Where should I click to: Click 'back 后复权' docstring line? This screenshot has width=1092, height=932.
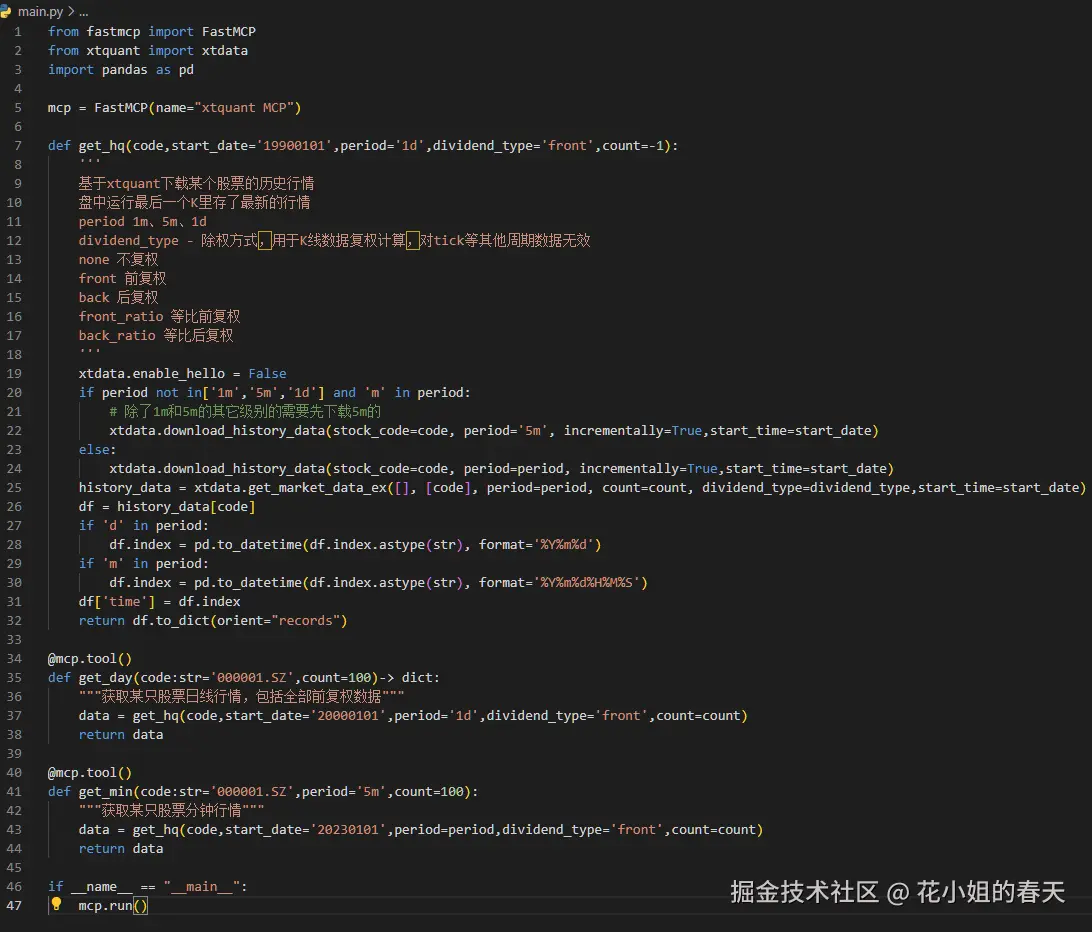(x=118, y=297)
